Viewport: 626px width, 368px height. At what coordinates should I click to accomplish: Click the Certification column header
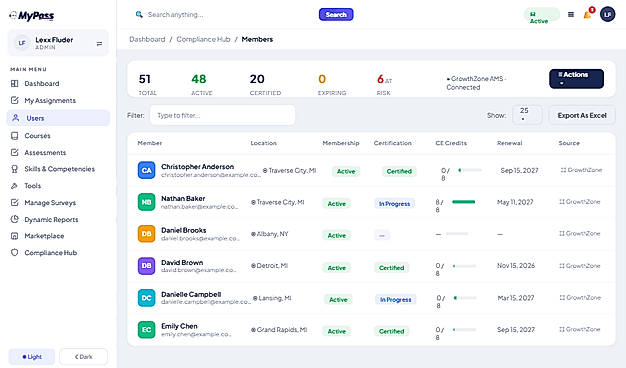tap(392, 143)
